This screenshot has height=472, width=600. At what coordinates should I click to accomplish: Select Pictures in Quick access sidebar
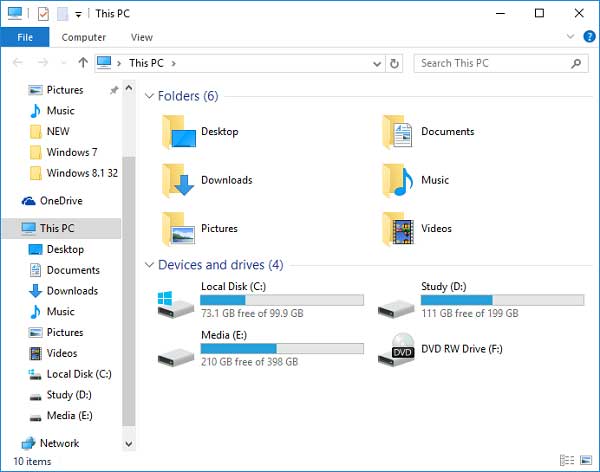pos(65,90)
